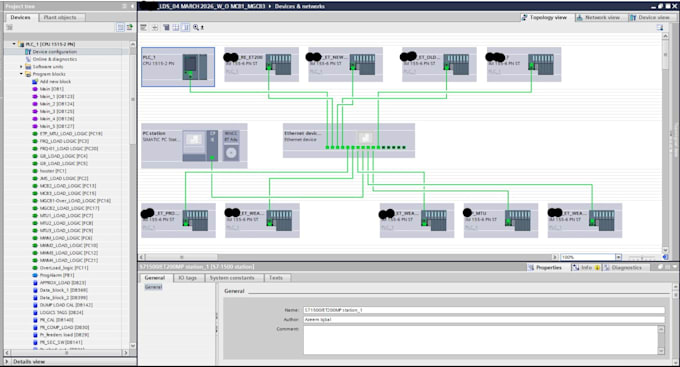680x367 pixels.
Task: Select the PLC_1 CPU 1515-2 PN device
Action: click(178, 67)
